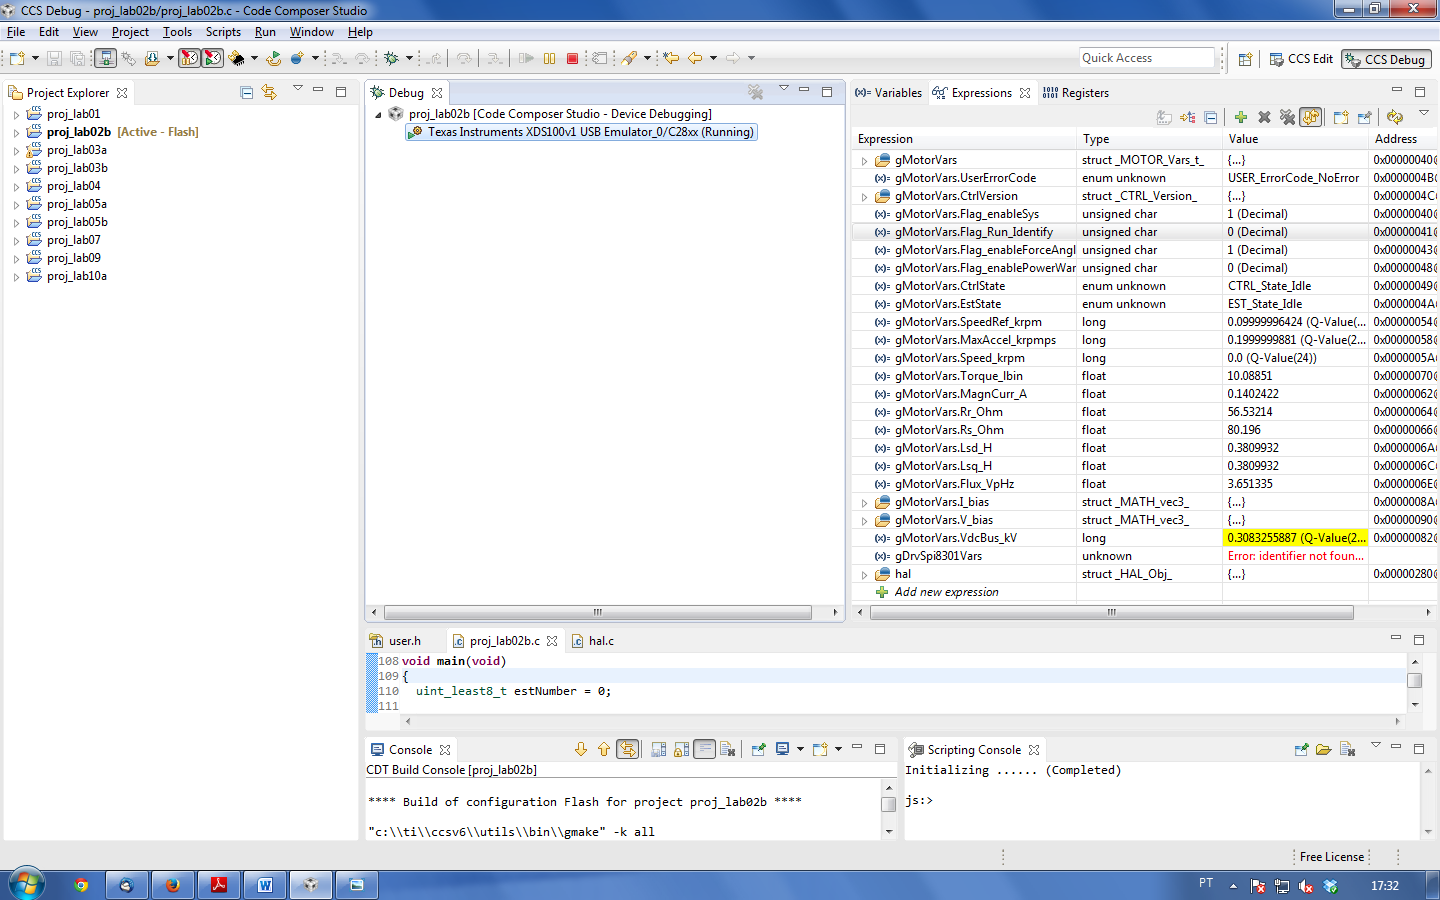Select XDS100v1 USB Emulator running thread
This screenshot has height=900, width=1440.
tap(581, 132)
